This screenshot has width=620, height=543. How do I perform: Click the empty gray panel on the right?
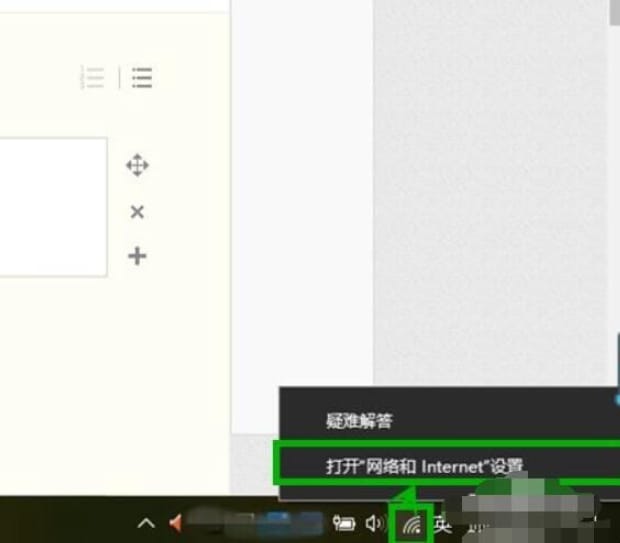490,200
